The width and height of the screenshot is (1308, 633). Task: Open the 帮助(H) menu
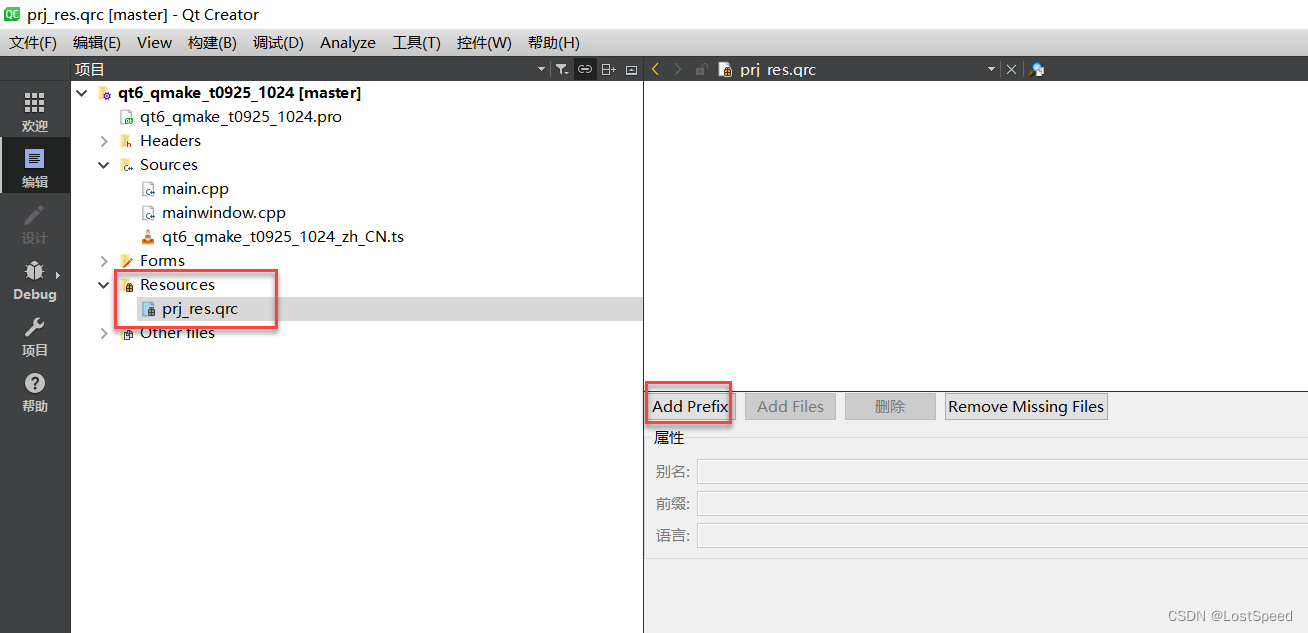[553, 42]
